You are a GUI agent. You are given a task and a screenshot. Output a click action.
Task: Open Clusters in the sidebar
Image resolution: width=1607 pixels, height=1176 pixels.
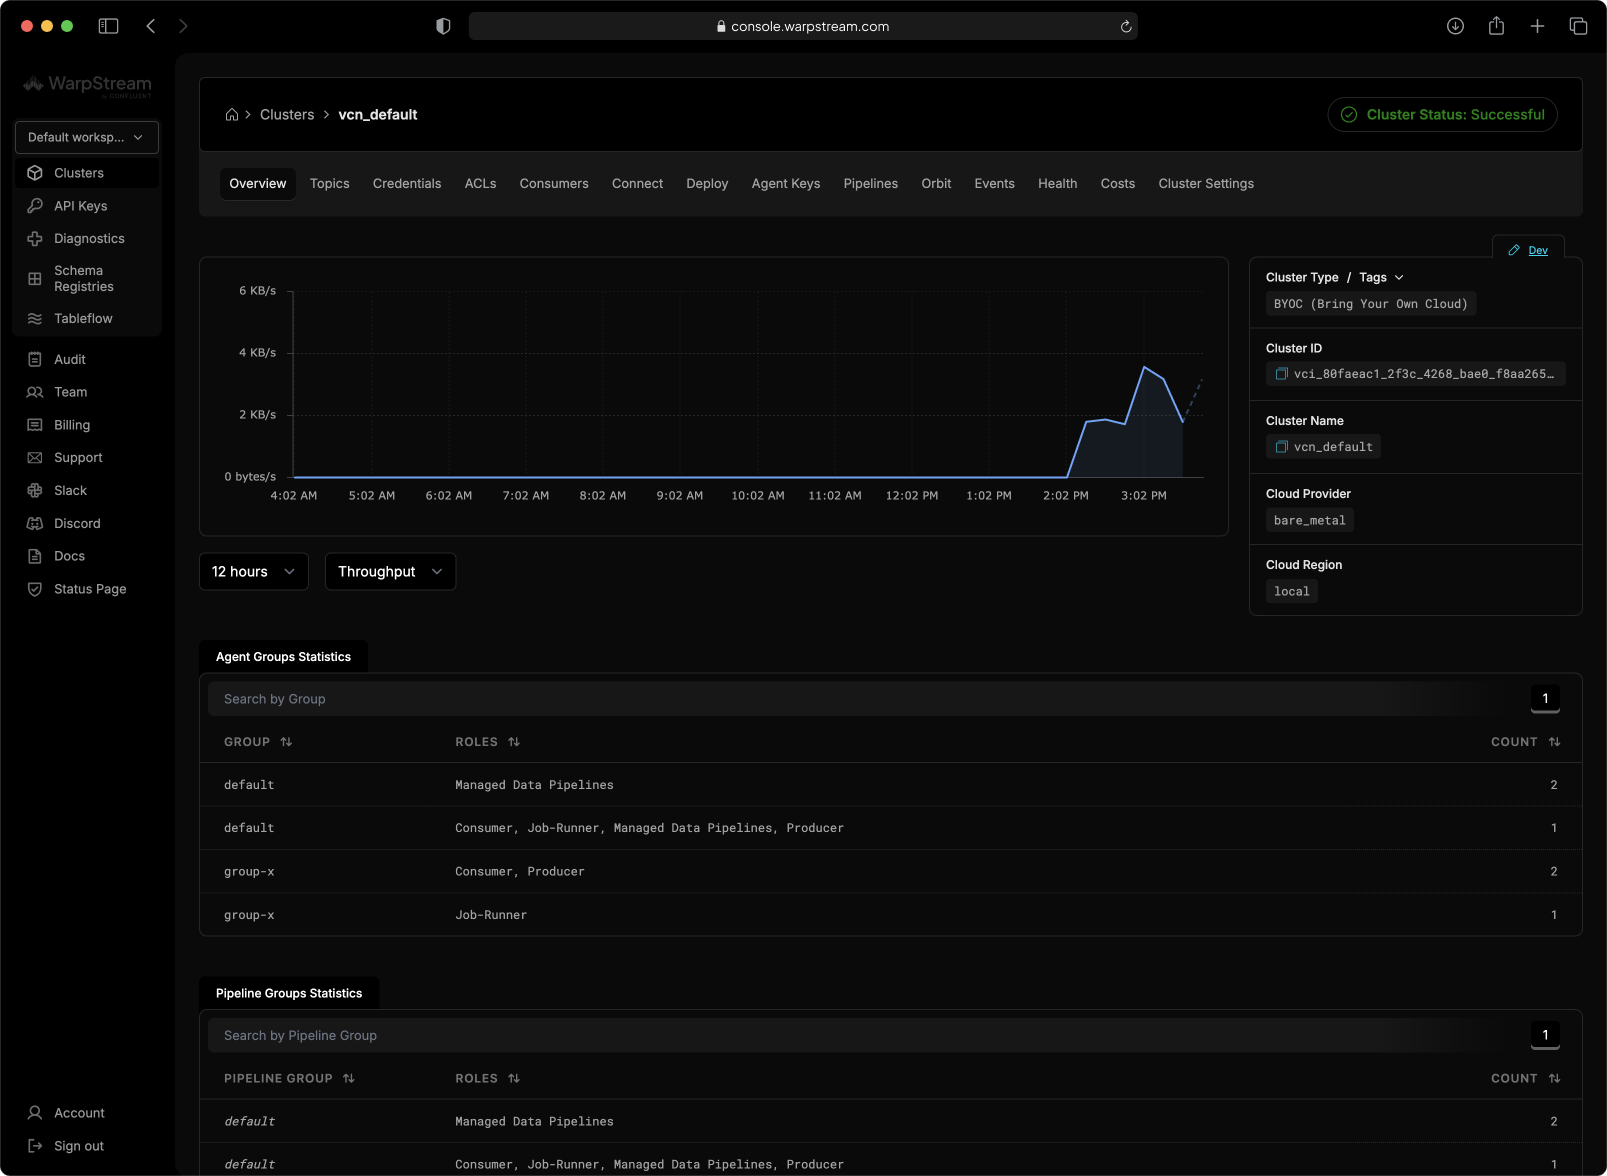tap(87, 173)
